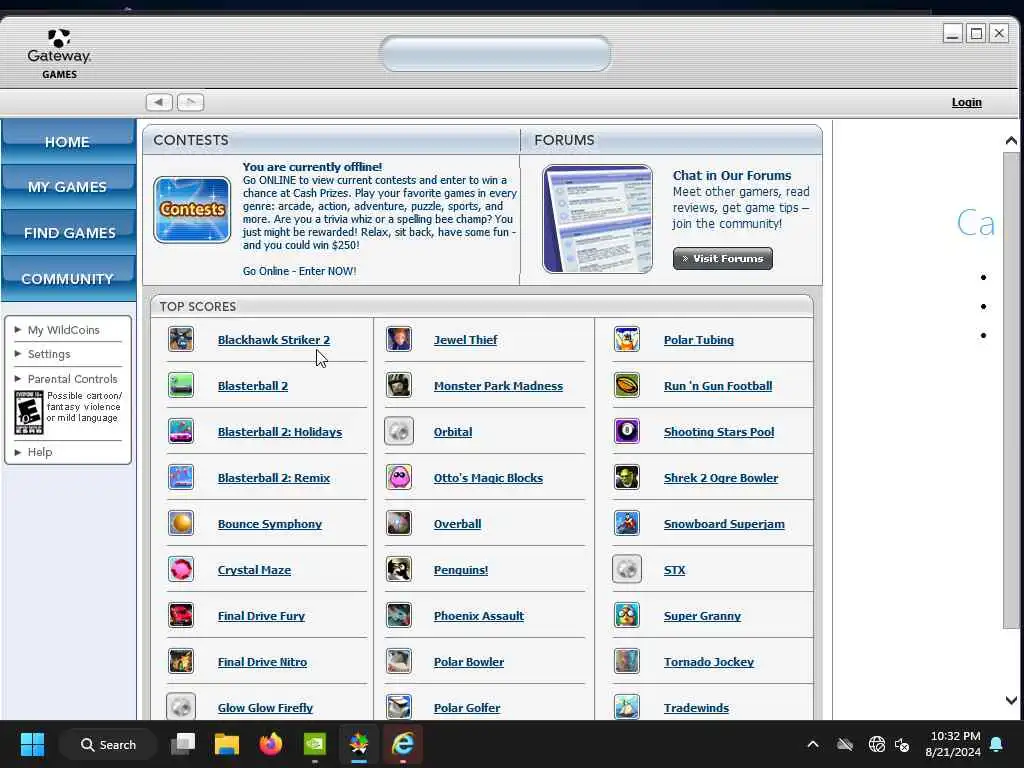
Task: Select the Run 'n Gun Football icon
Action: point(627,385)
